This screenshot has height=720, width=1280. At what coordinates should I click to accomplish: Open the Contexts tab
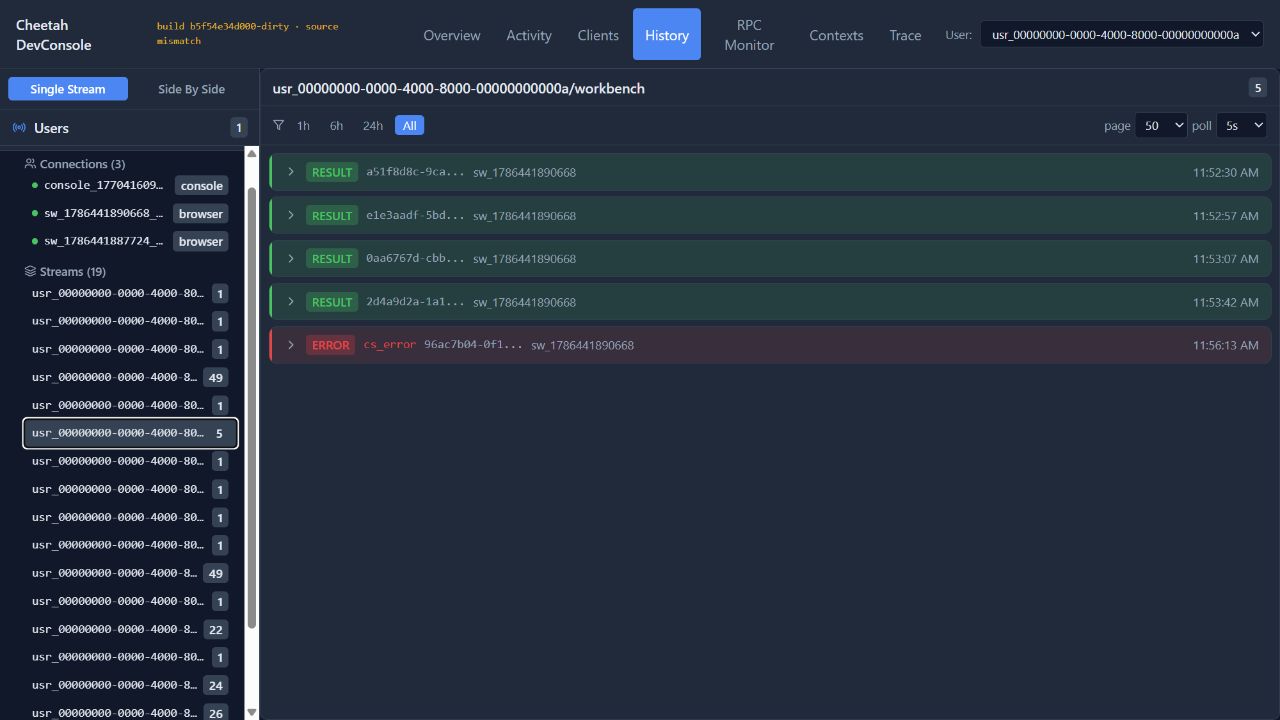click(836, 35)
